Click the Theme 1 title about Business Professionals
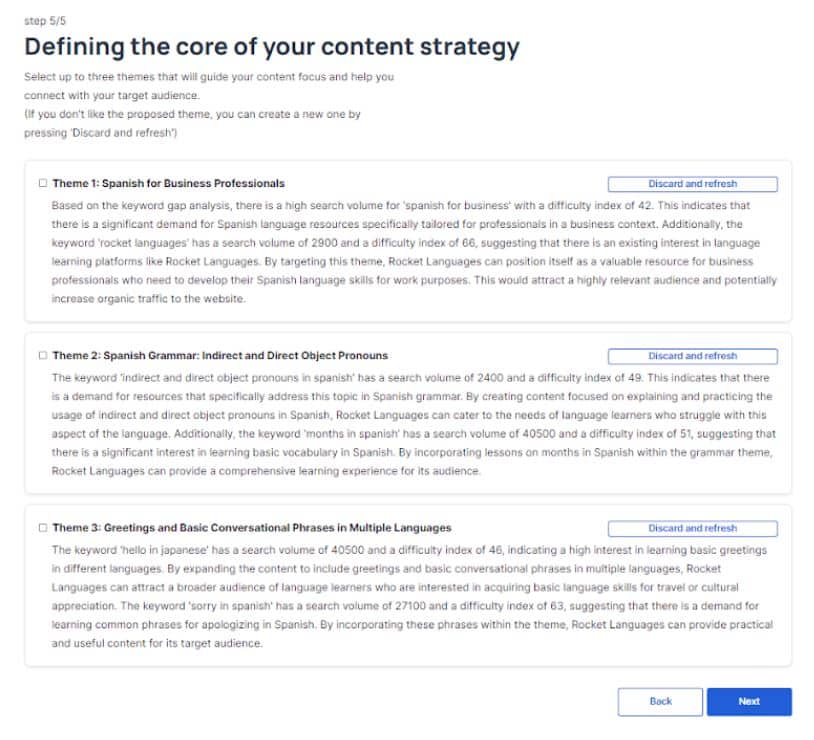The height and width of the screenshot is (740, 814). tap(168, 184)
